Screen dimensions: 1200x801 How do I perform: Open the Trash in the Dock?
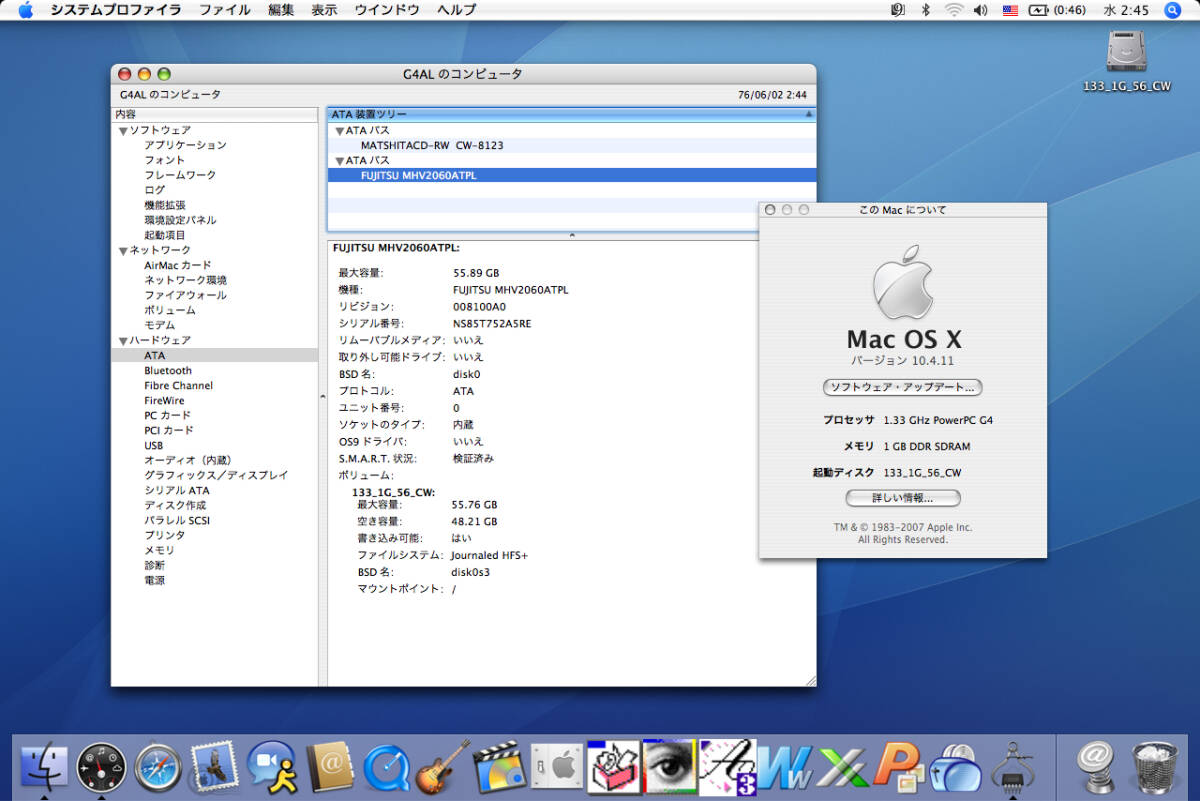[x=1154, y=768]
